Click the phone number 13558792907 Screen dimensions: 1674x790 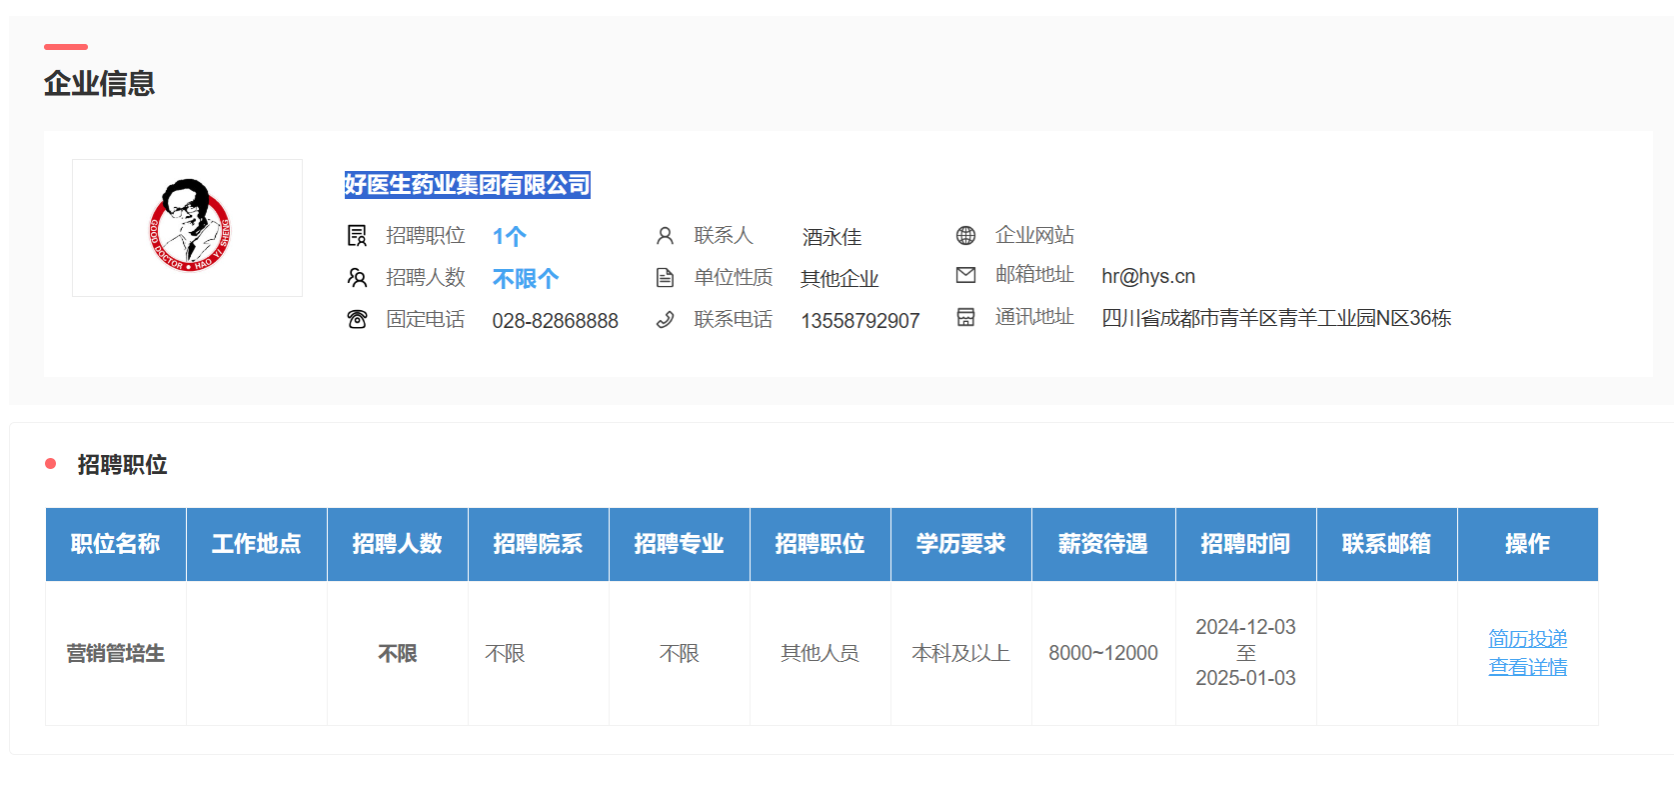pos(860,321)
